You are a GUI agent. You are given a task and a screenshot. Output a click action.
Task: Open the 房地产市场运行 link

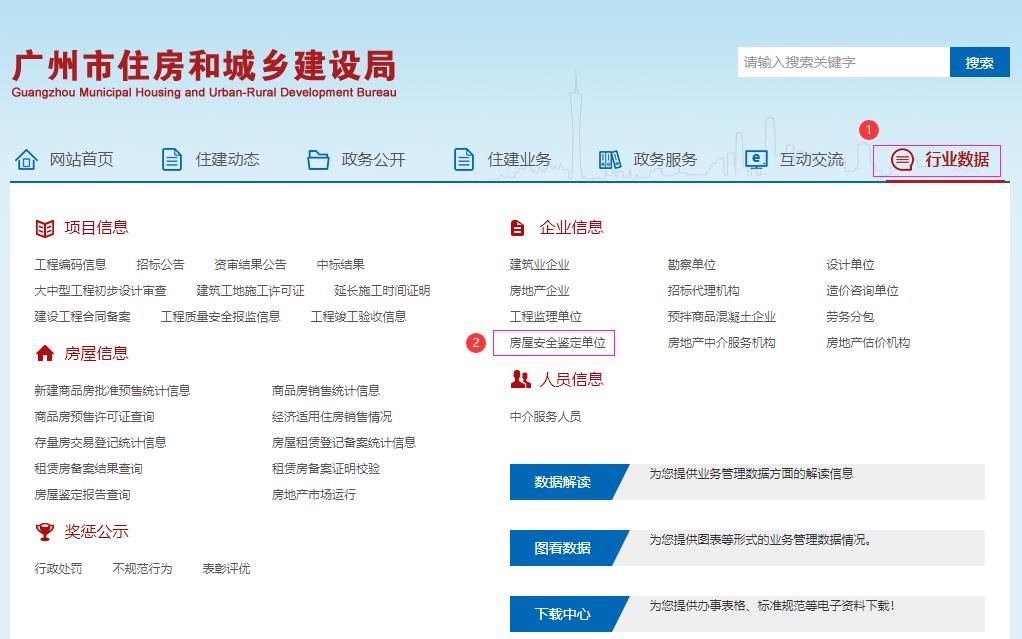point(314,495)
